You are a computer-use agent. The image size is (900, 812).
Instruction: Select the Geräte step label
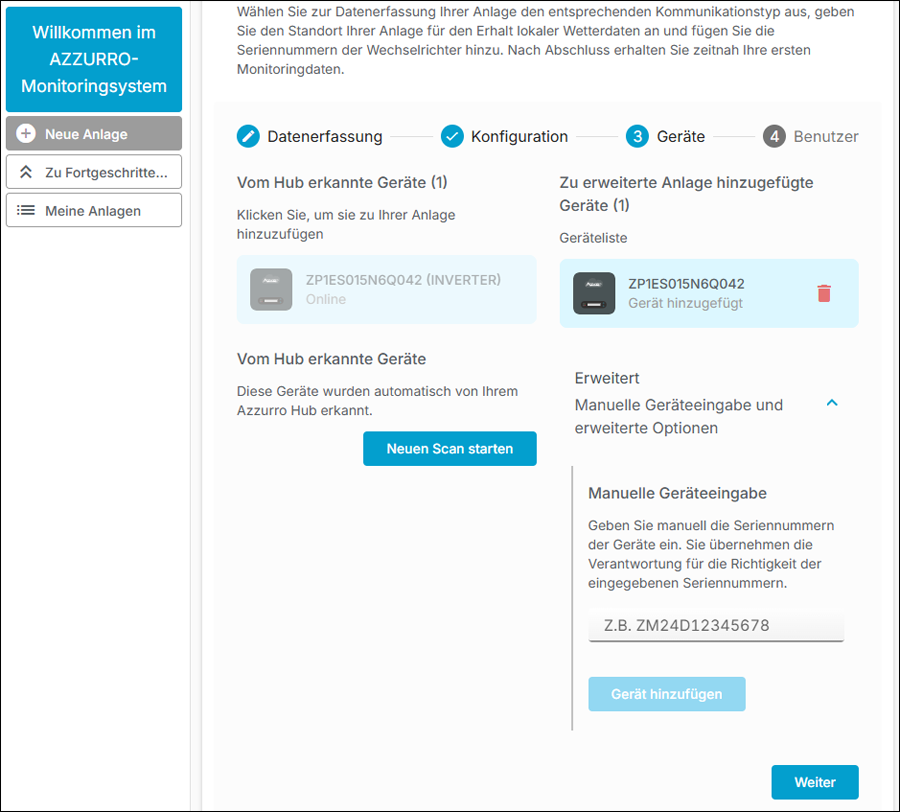coord(681,137)
